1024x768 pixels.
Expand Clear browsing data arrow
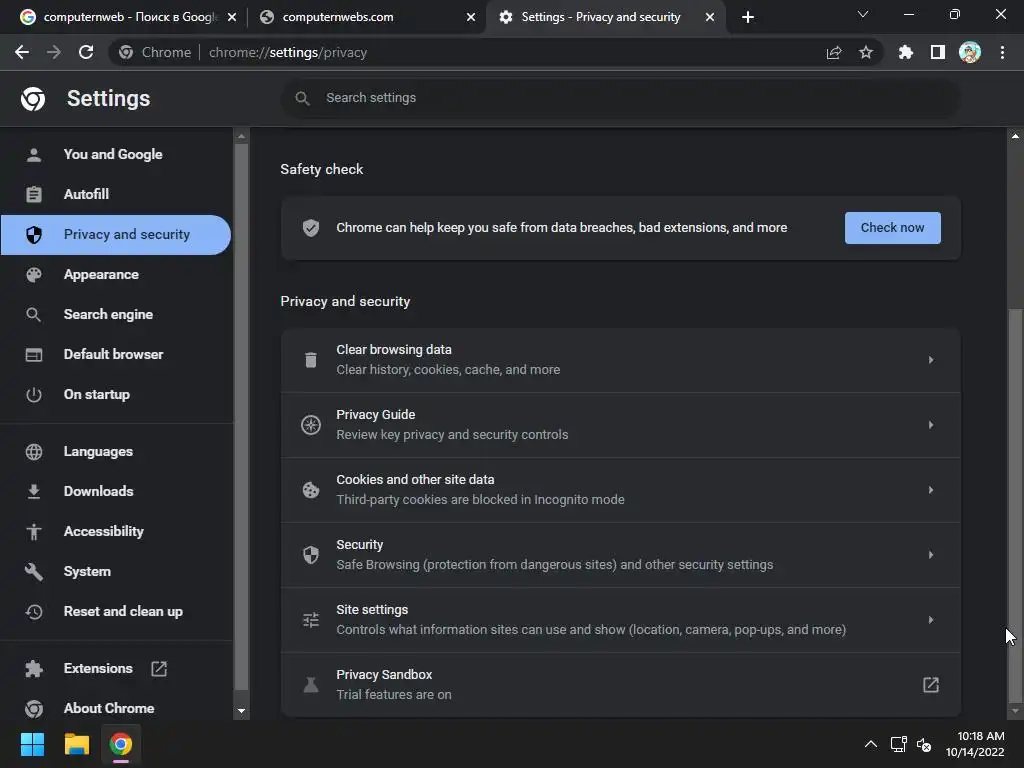coord(931,360)
